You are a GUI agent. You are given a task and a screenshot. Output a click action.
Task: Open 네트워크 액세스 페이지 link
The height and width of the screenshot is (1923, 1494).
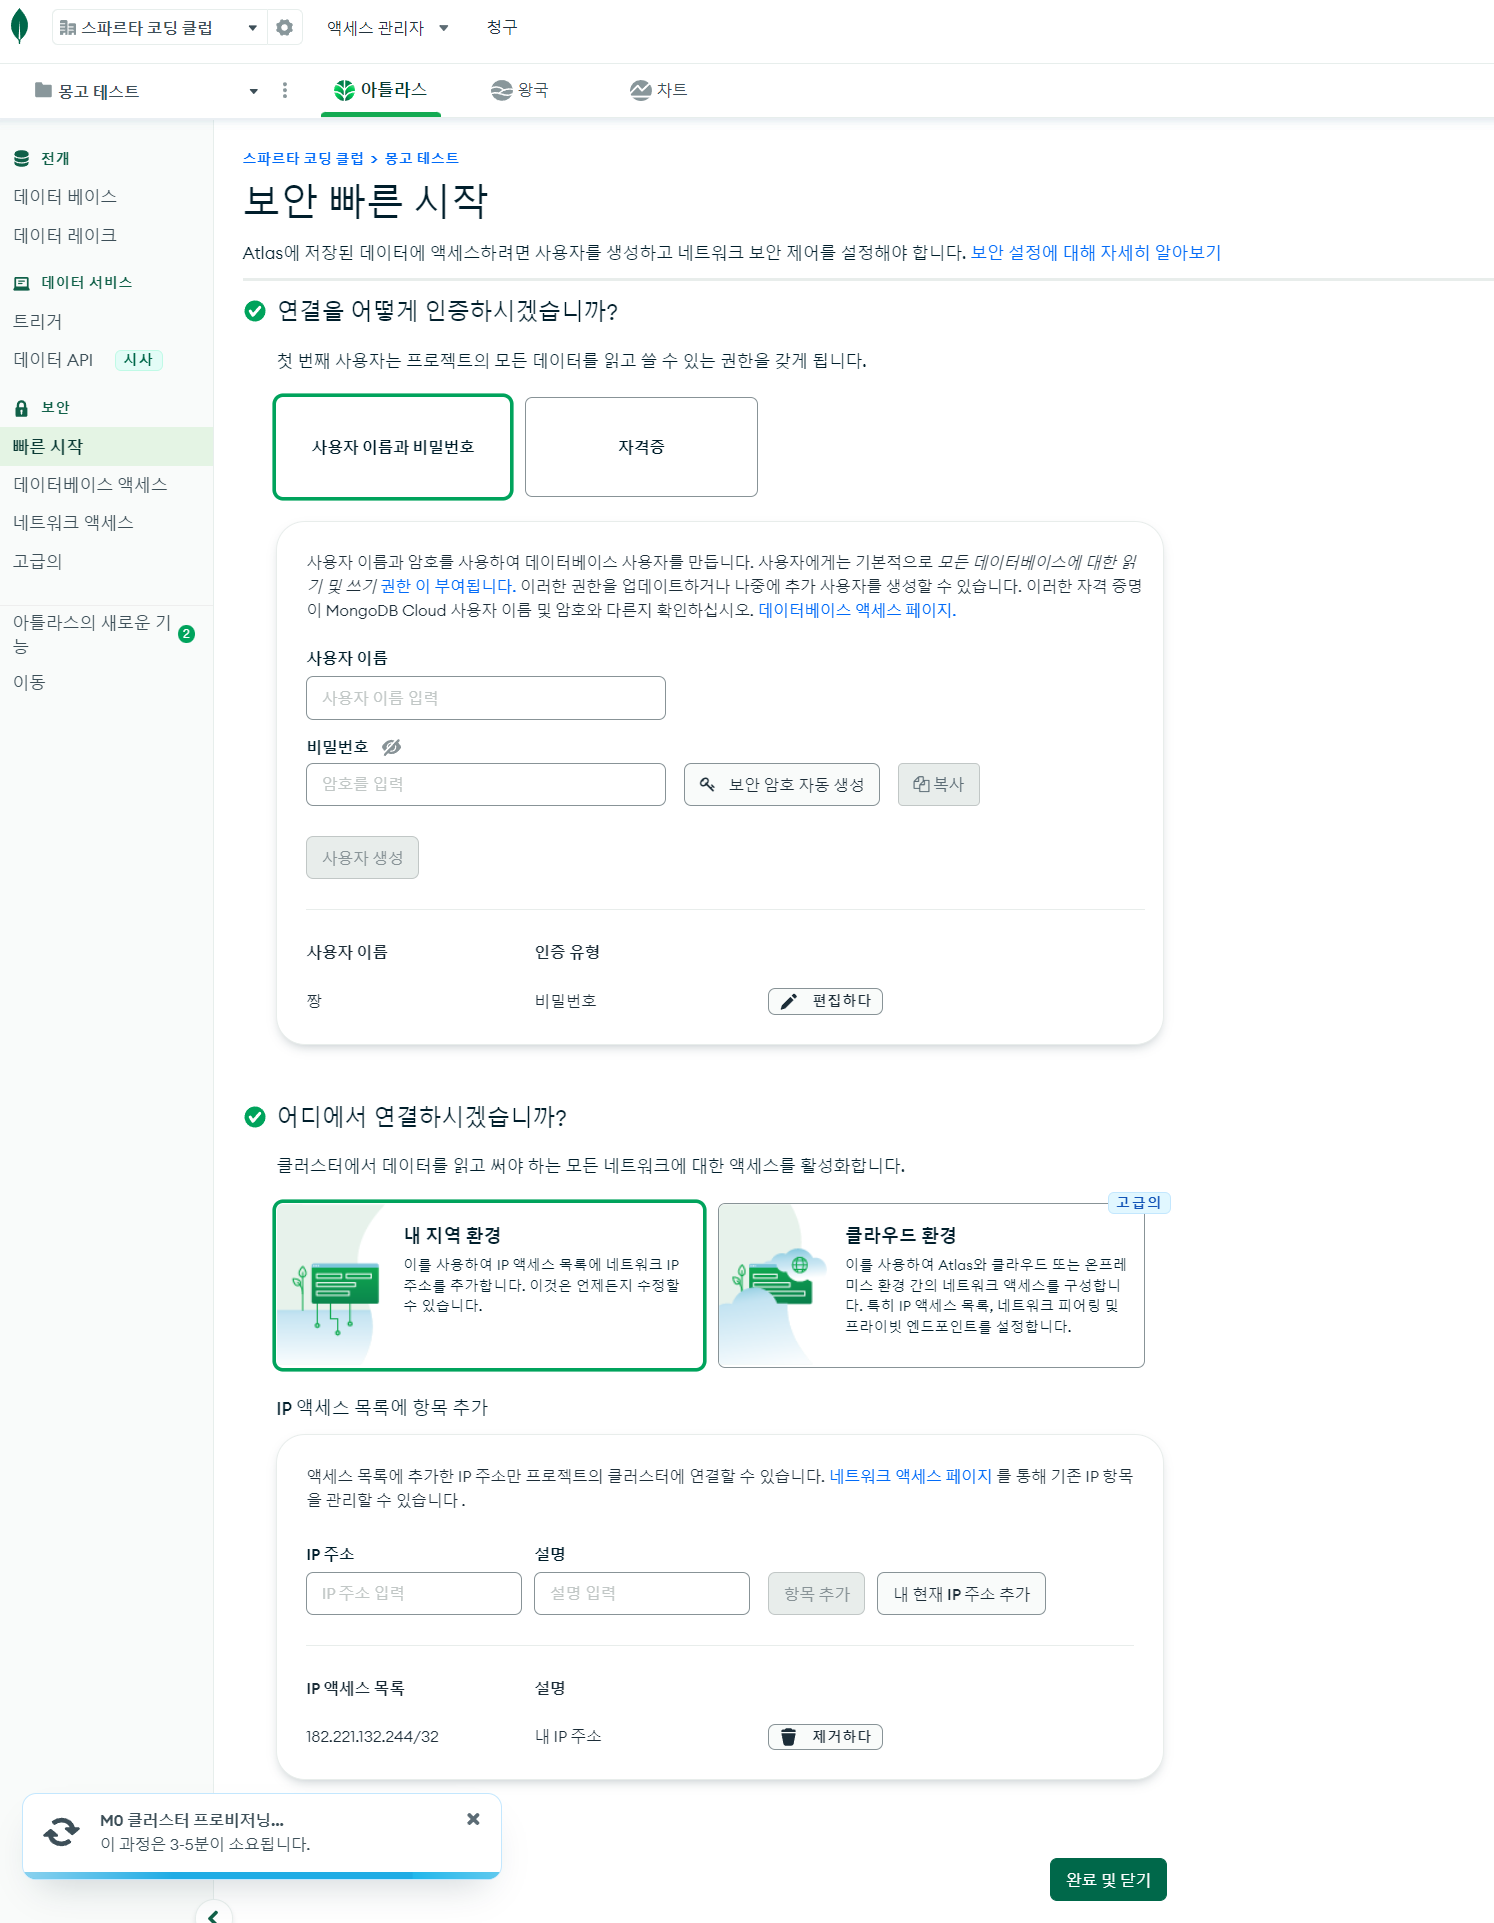pyautogui.click(x=910, y=1477)
